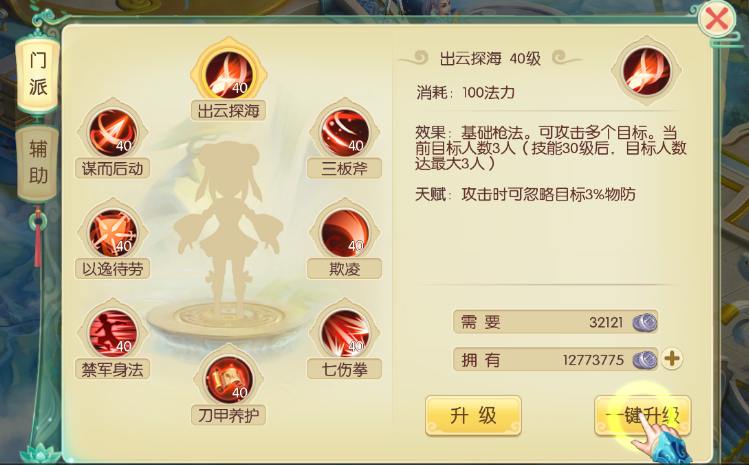Click the 拥有 balance field showing 12773775
Screen dimensions: 749x465
coord(556,359)
